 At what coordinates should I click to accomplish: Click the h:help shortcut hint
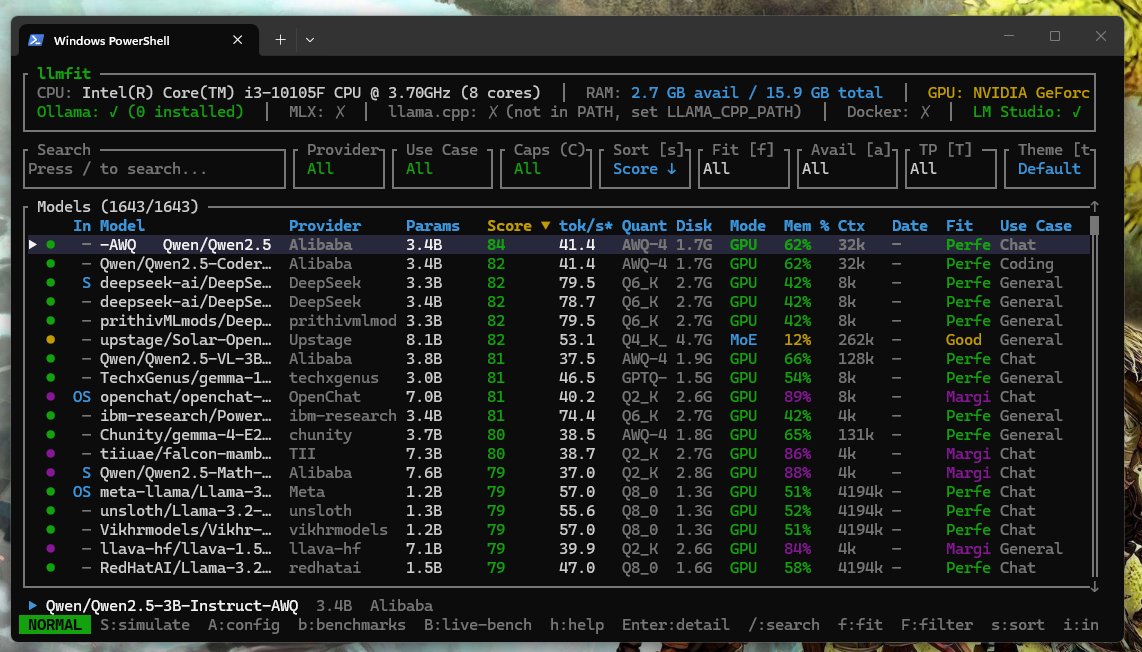[577, 624]
